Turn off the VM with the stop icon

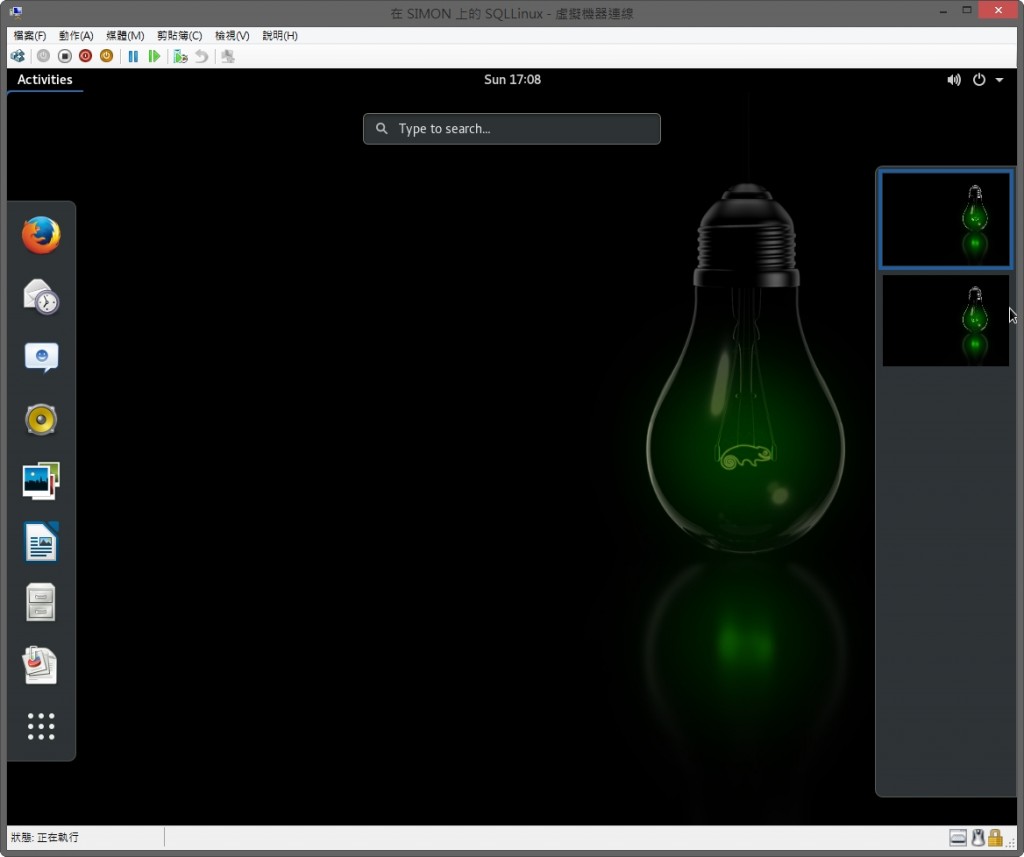[64, 56]
